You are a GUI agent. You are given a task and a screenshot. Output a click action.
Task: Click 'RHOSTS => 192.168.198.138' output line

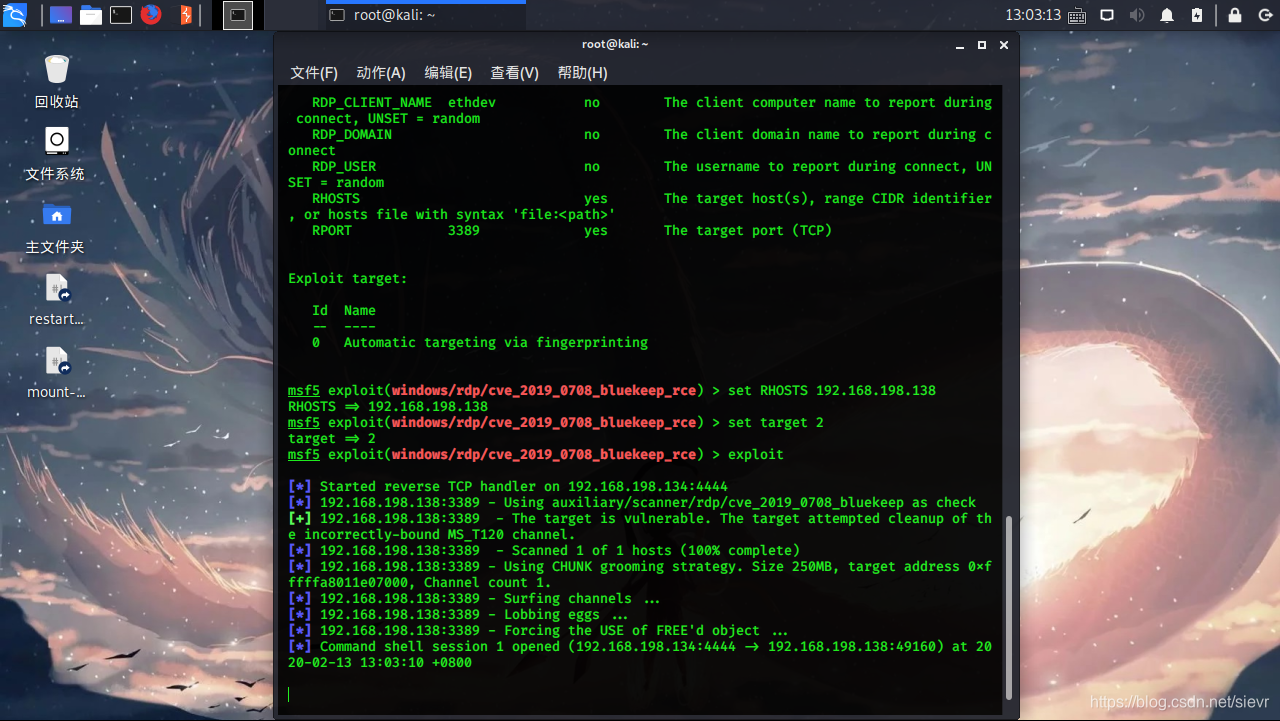388,406
